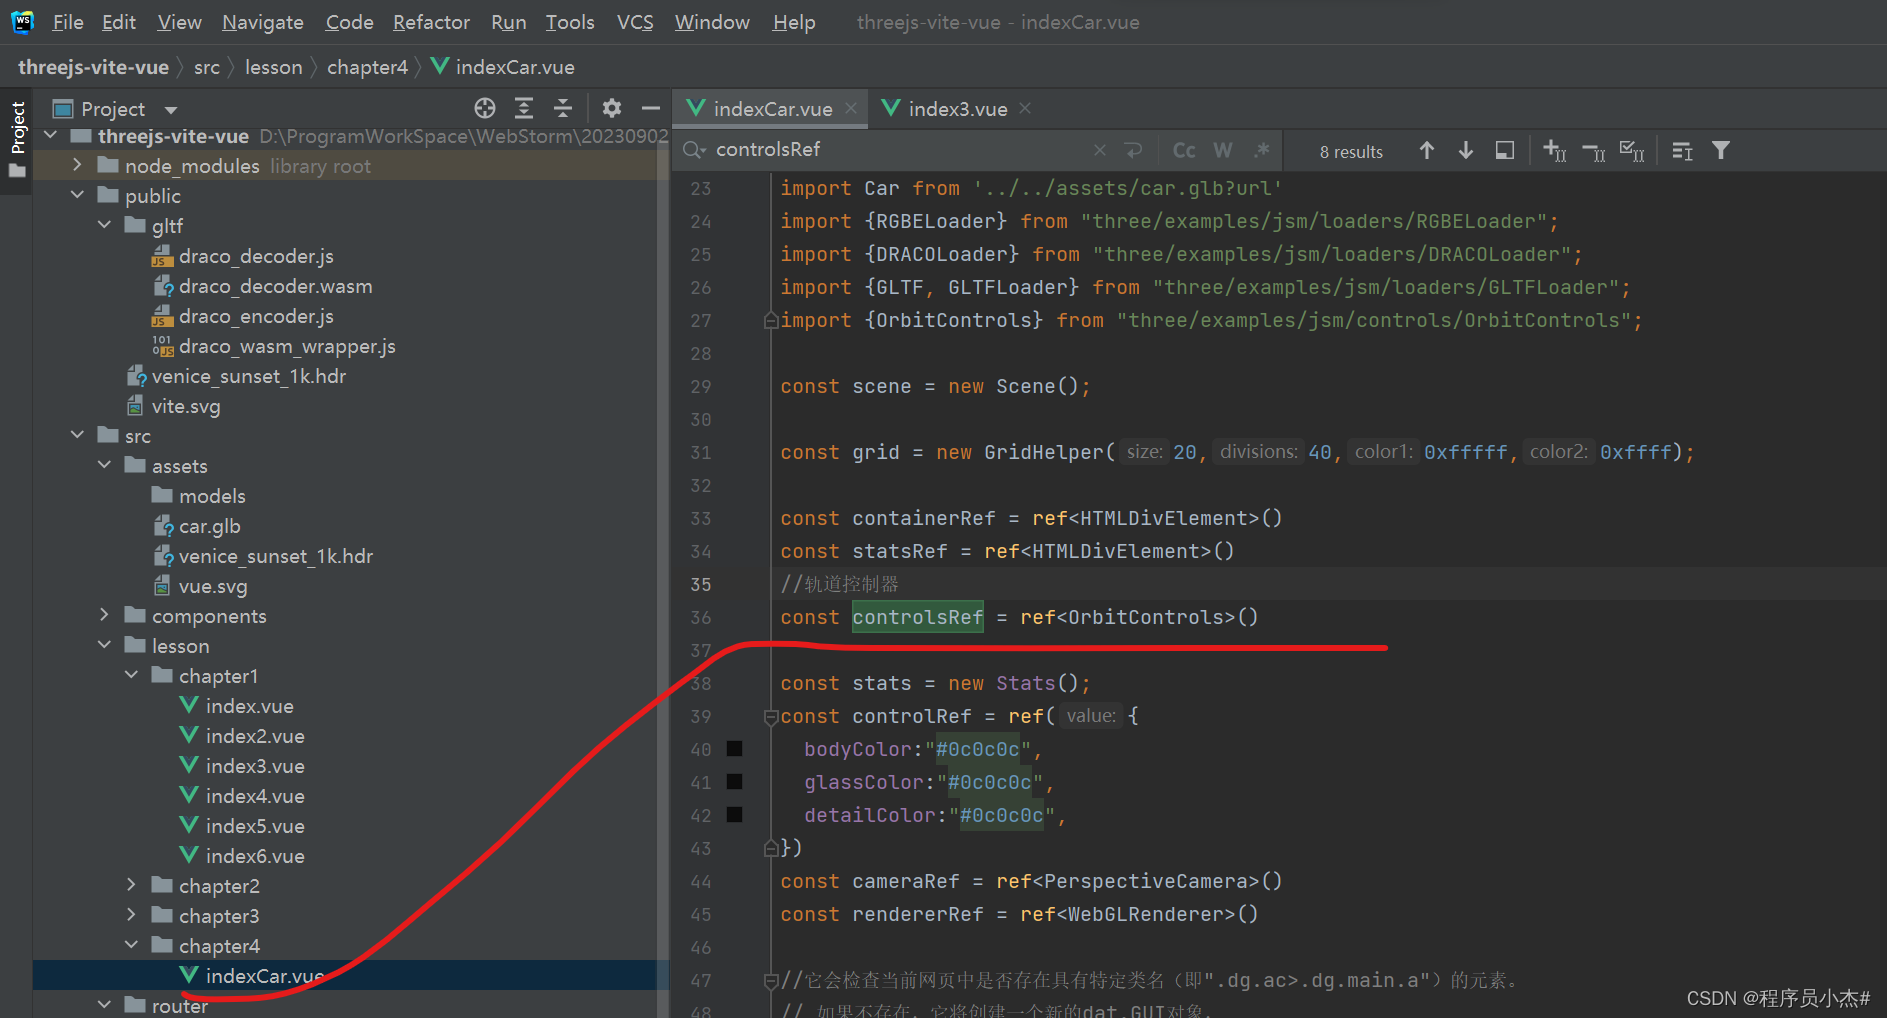
Task: Add selection for next occurrence icon
Action: 1555,150
